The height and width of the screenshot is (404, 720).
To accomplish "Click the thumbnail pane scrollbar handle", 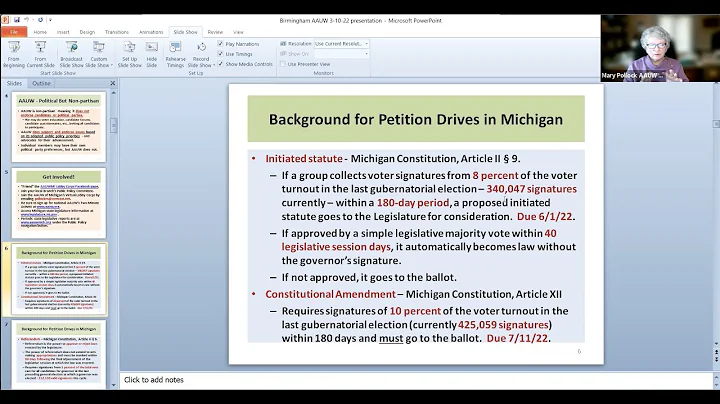I will (x=113, y=125).
